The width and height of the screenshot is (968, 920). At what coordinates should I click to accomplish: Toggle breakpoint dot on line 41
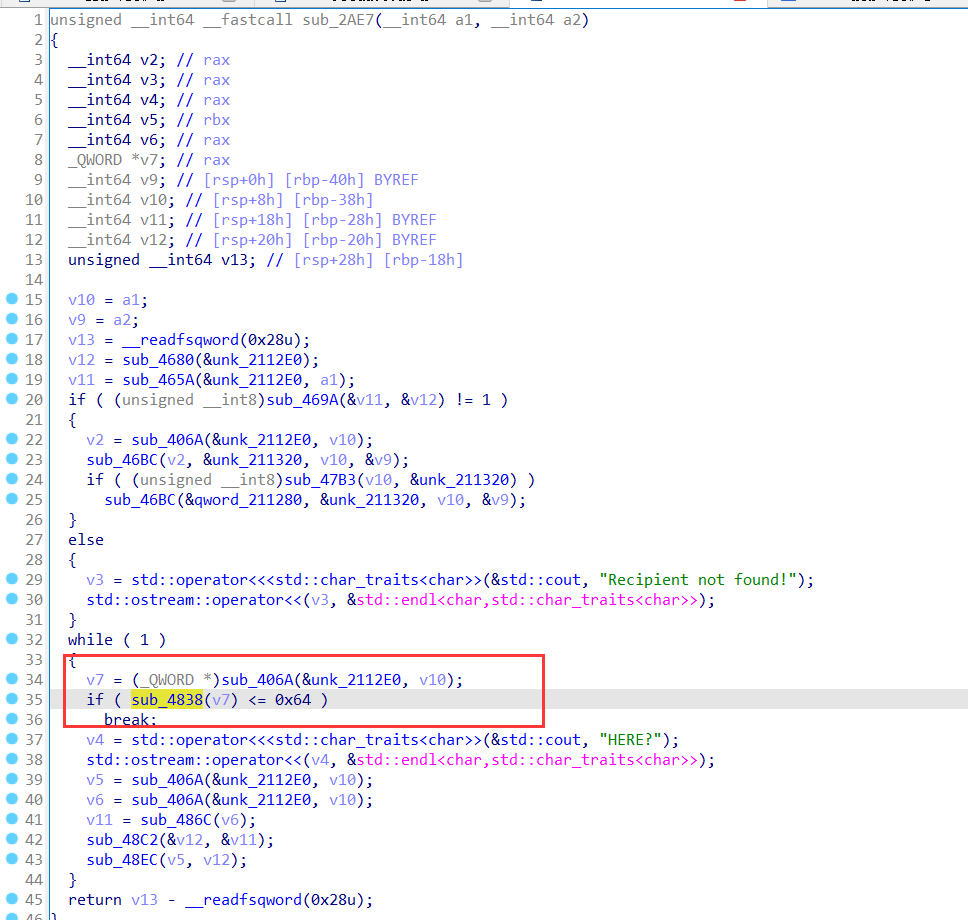12,819
